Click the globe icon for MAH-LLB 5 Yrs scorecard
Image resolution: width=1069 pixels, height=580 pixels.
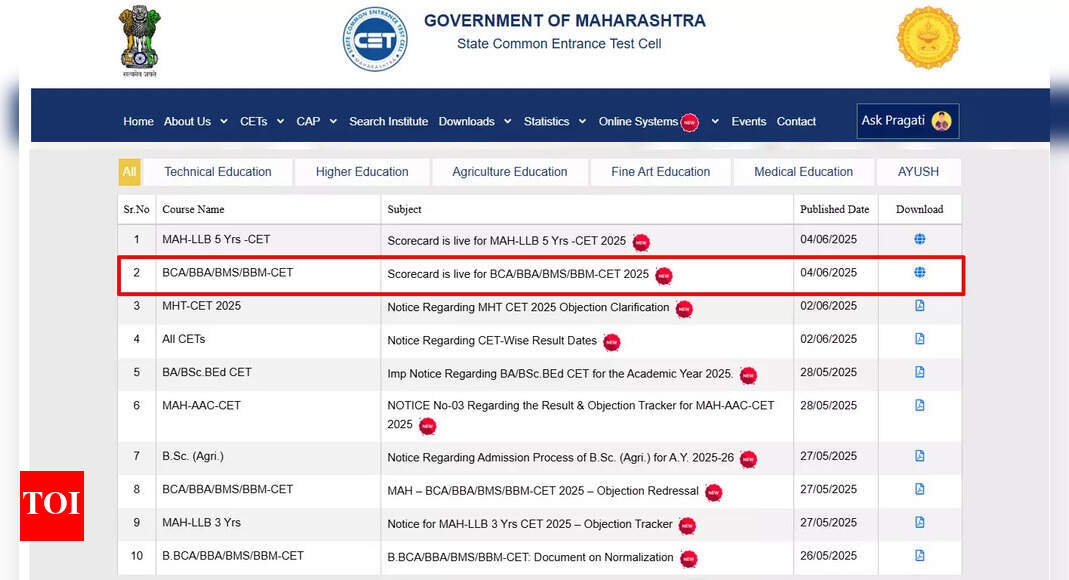[919, 239]
